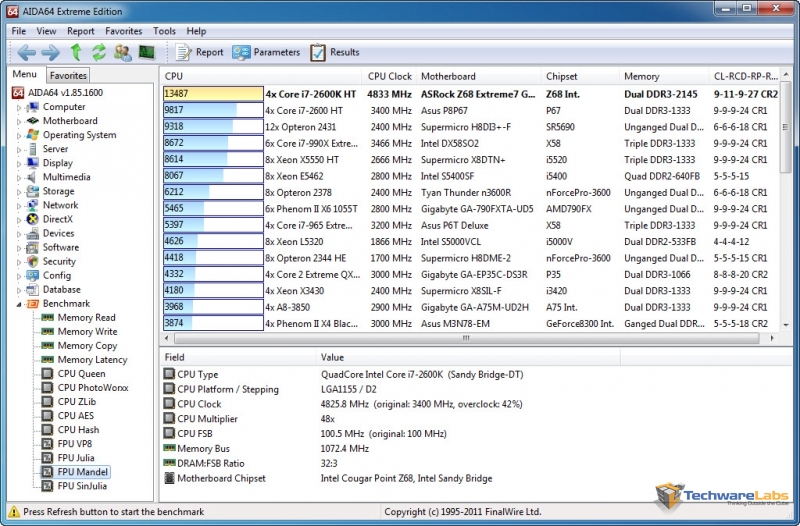Refresh the benchmark with green arrows icon
The height and width of the screenshot is (526, 800).
98,52
